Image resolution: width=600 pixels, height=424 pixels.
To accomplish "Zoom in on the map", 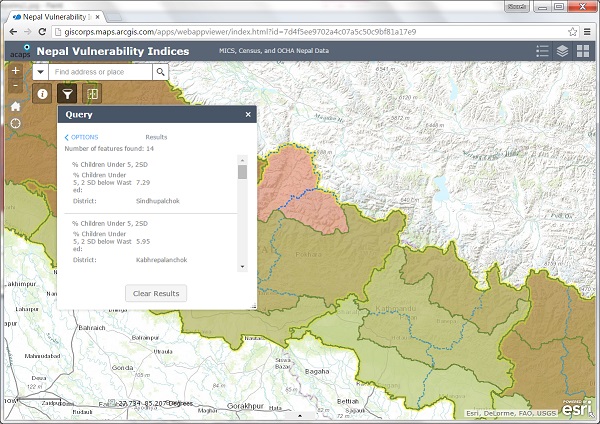I will click(x=15, y=72).
